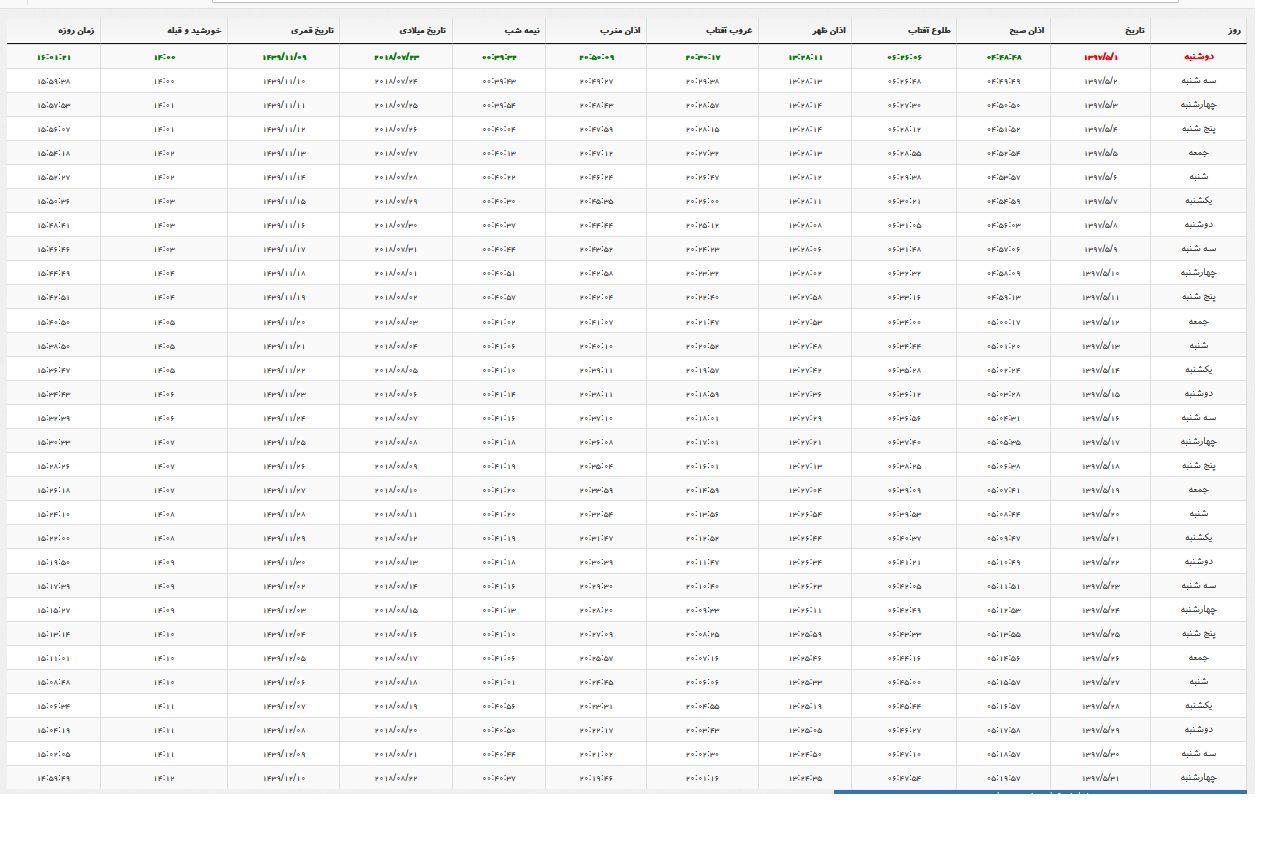Click چهارشنبه in the ۱۳۹۷/۵/۳۱ row
The width and height of the screenshot is (1266, 860).
[x=1199, y=777]
